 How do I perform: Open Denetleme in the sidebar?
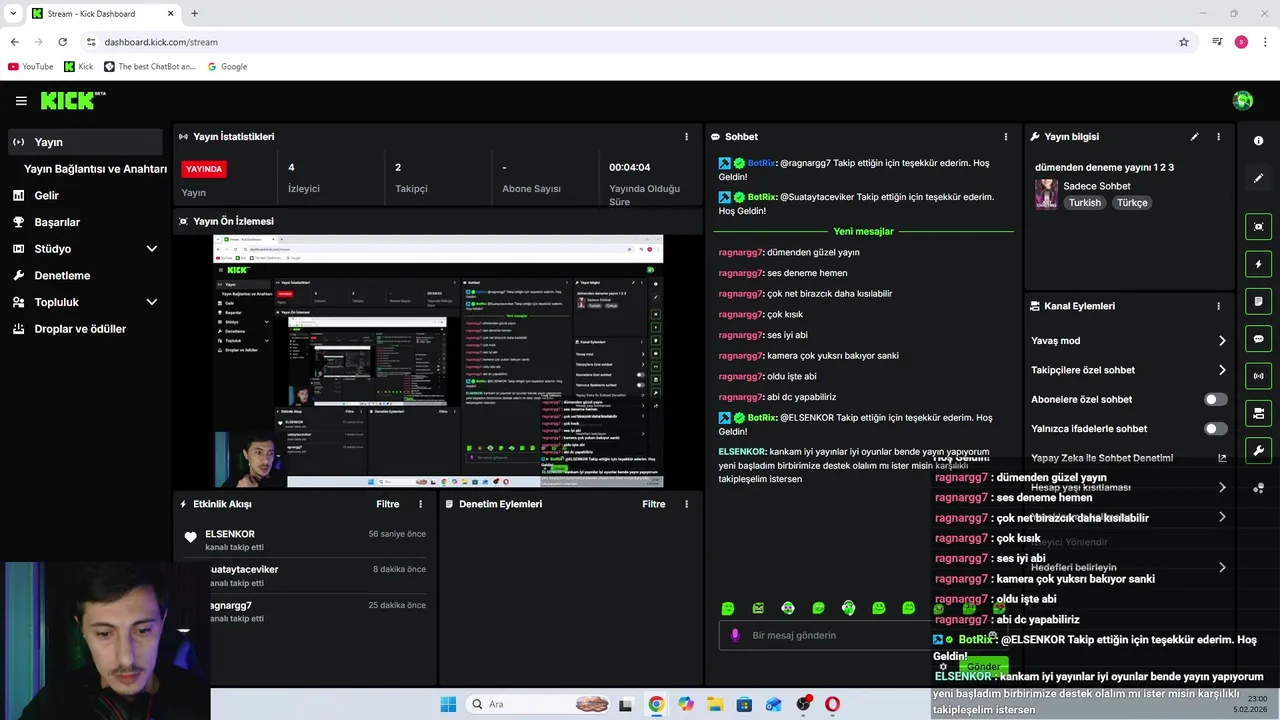(x=85, y=275)
